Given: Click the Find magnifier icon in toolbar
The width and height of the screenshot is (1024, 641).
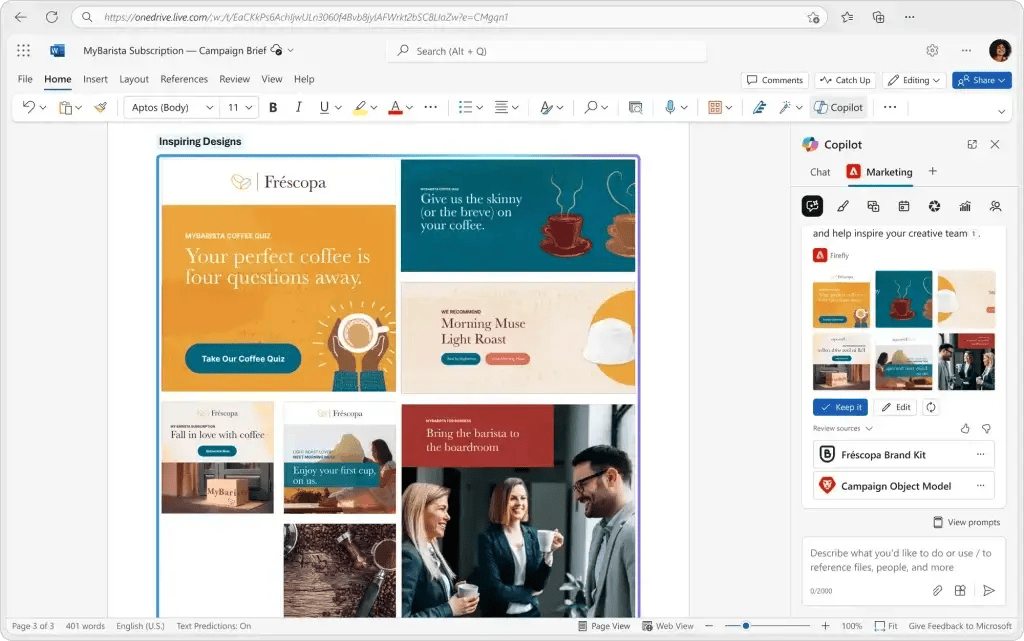Looking at the screenshot, I should tap(590, 107).
